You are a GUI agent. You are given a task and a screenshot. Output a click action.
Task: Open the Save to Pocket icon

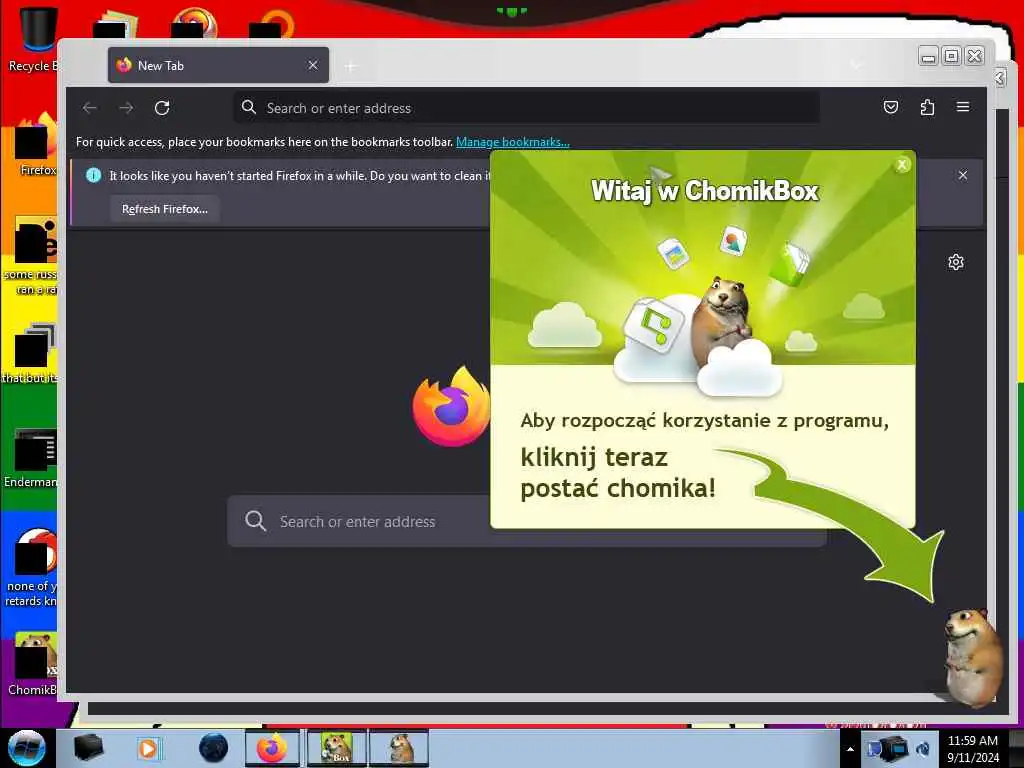(891, 107)
